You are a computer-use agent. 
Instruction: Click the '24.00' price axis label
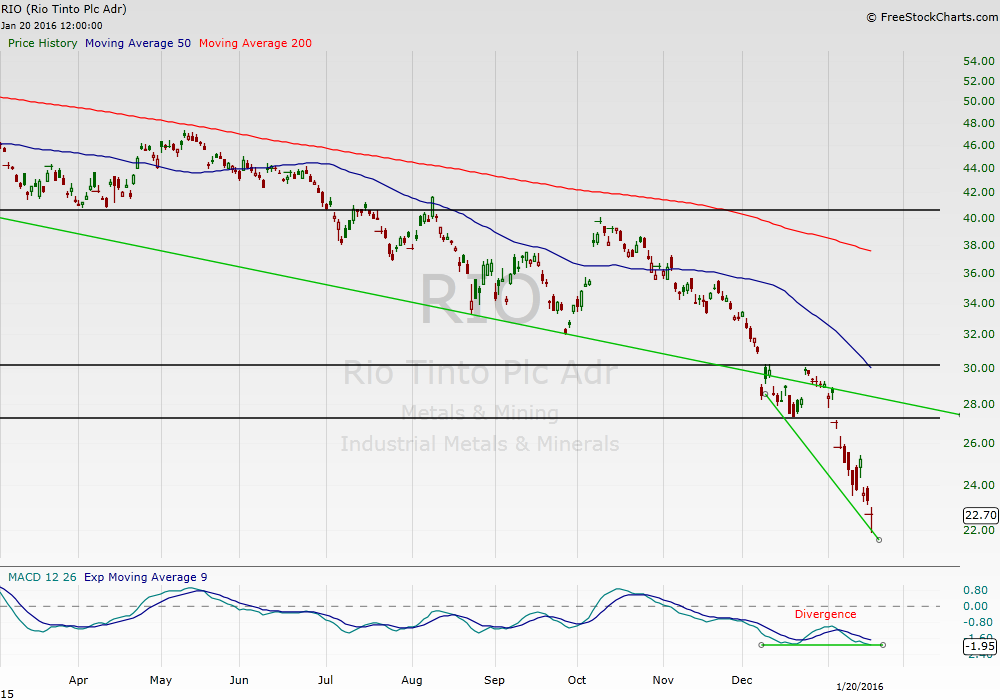(979, 485)
